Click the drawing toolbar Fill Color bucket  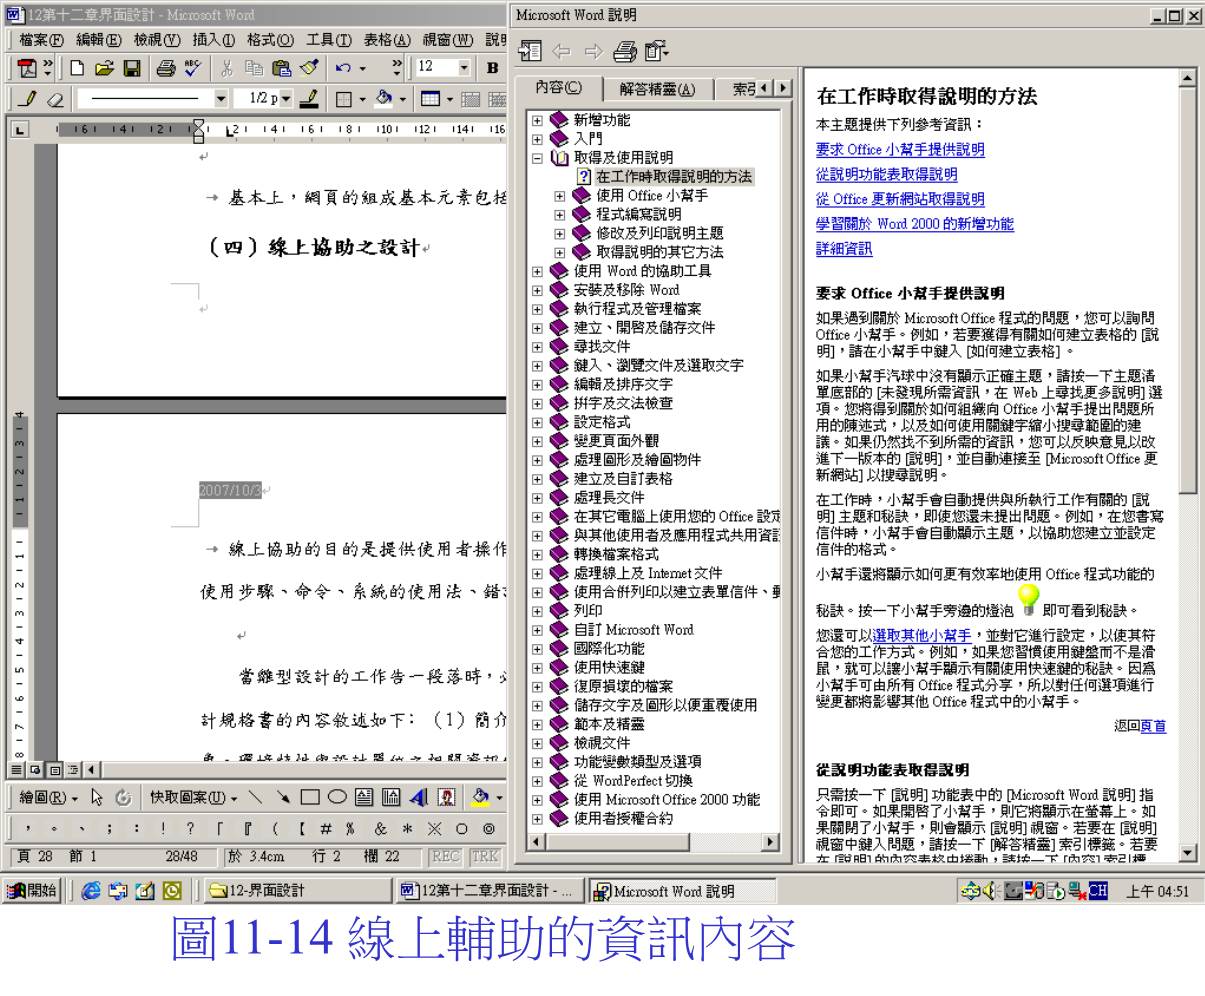482,798
